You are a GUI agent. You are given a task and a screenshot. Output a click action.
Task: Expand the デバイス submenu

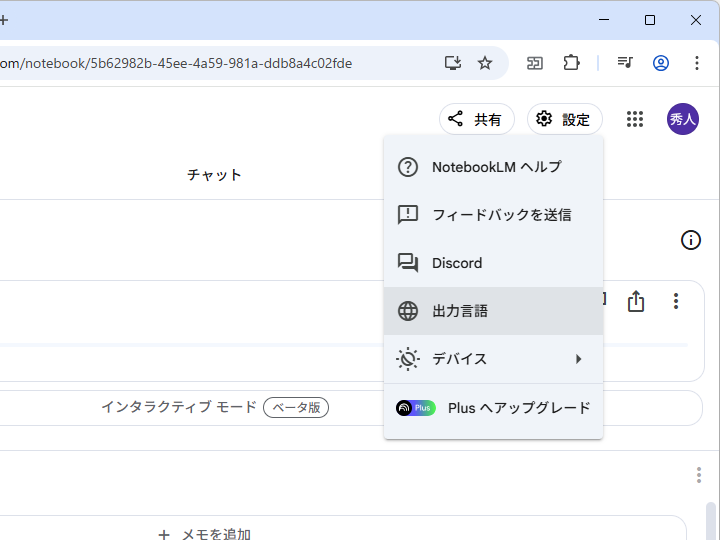pyautogui.click(x=493, y=359)
